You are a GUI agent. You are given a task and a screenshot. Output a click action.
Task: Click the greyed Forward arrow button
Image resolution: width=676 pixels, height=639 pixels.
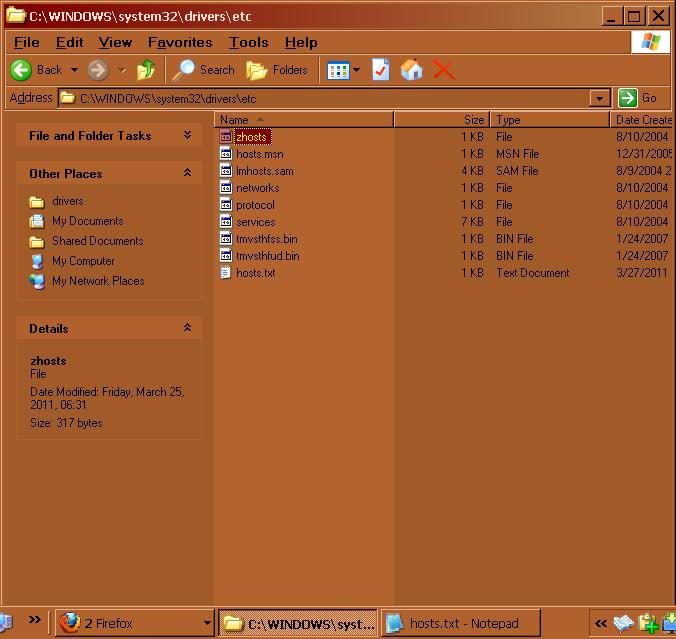(x=98, y=70)
